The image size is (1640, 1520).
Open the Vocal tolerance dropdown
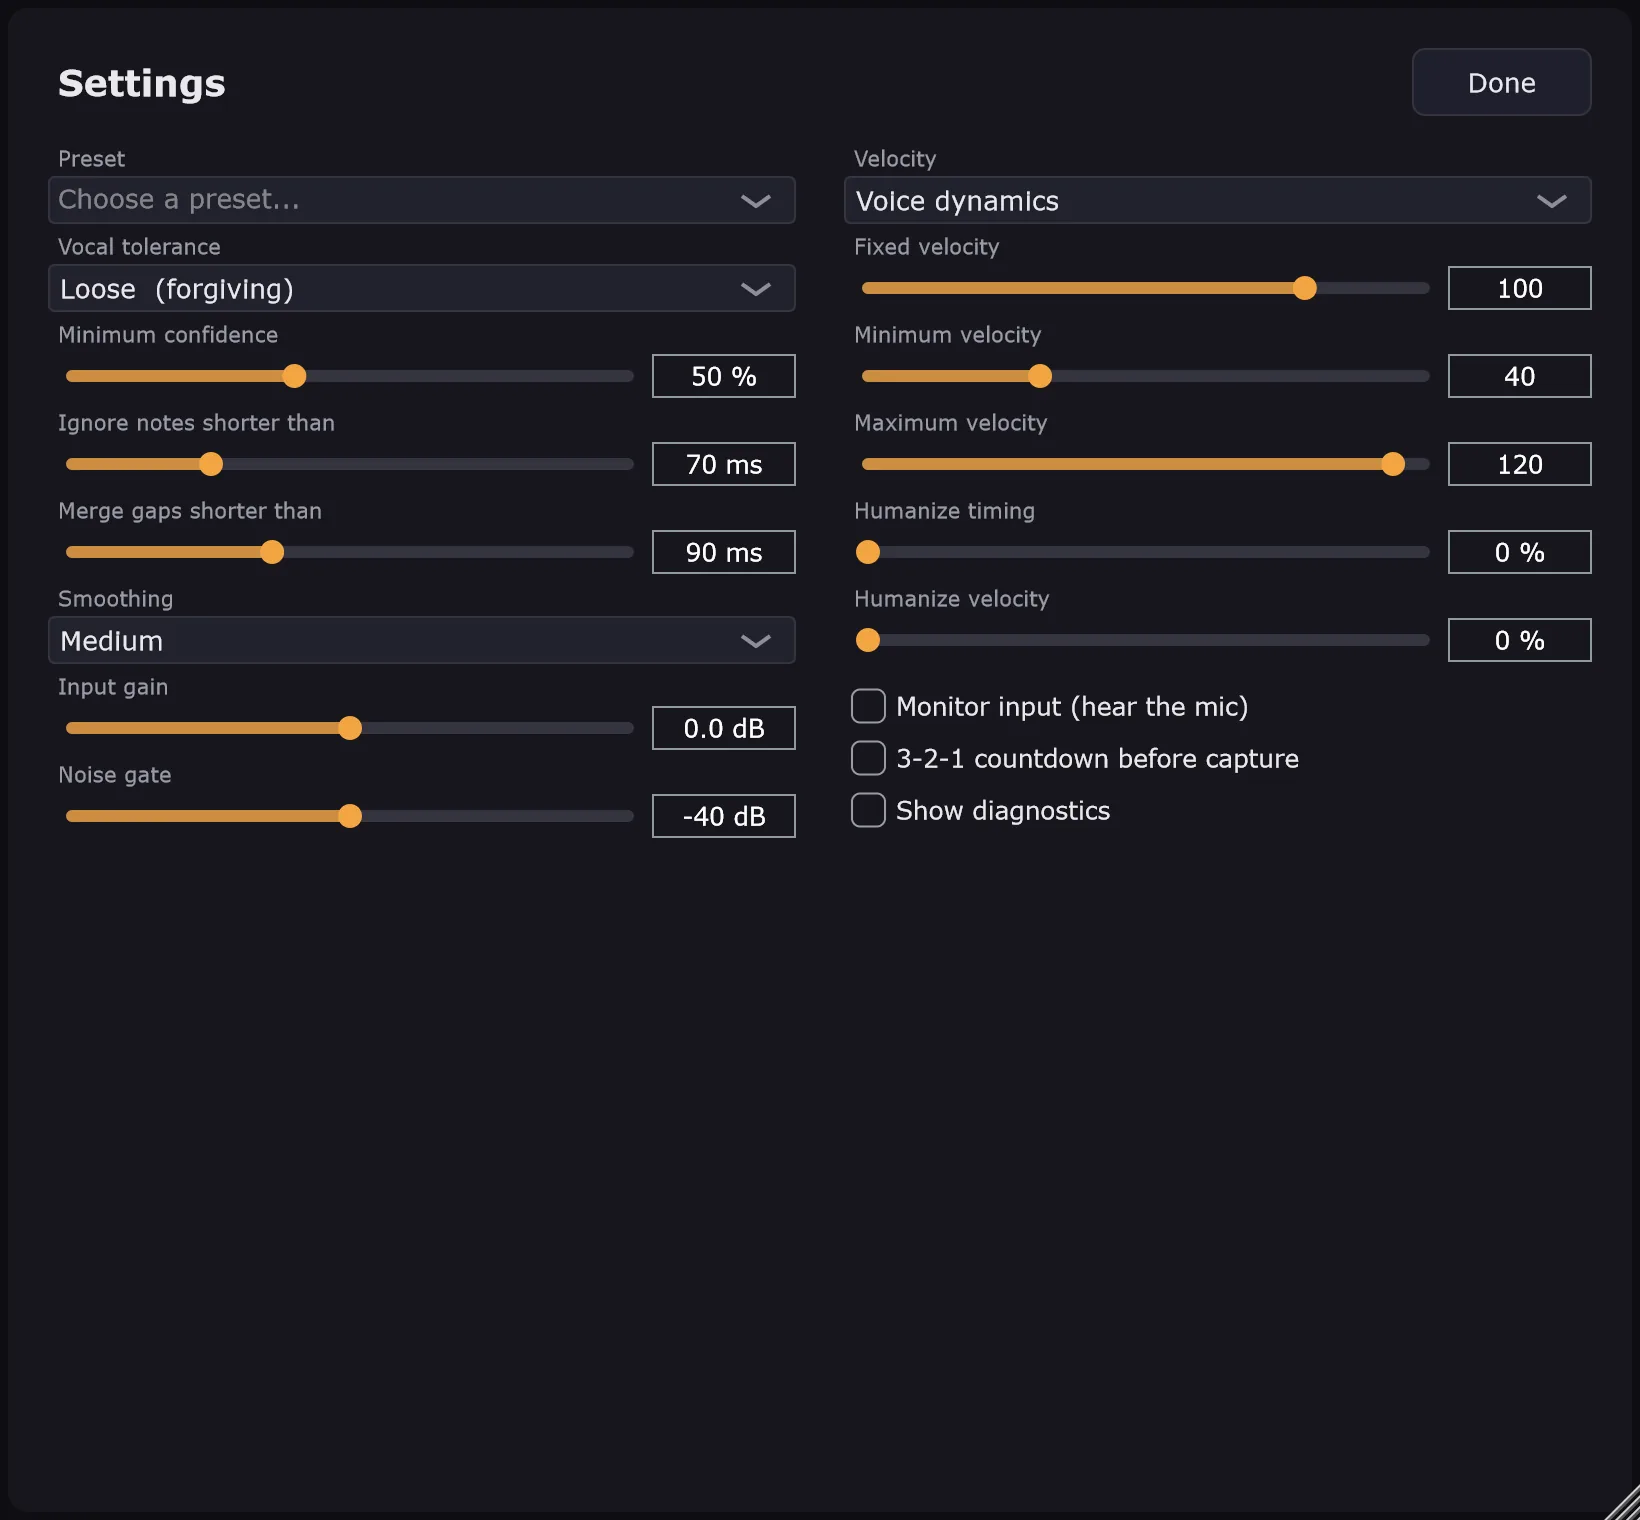[422, 288]
